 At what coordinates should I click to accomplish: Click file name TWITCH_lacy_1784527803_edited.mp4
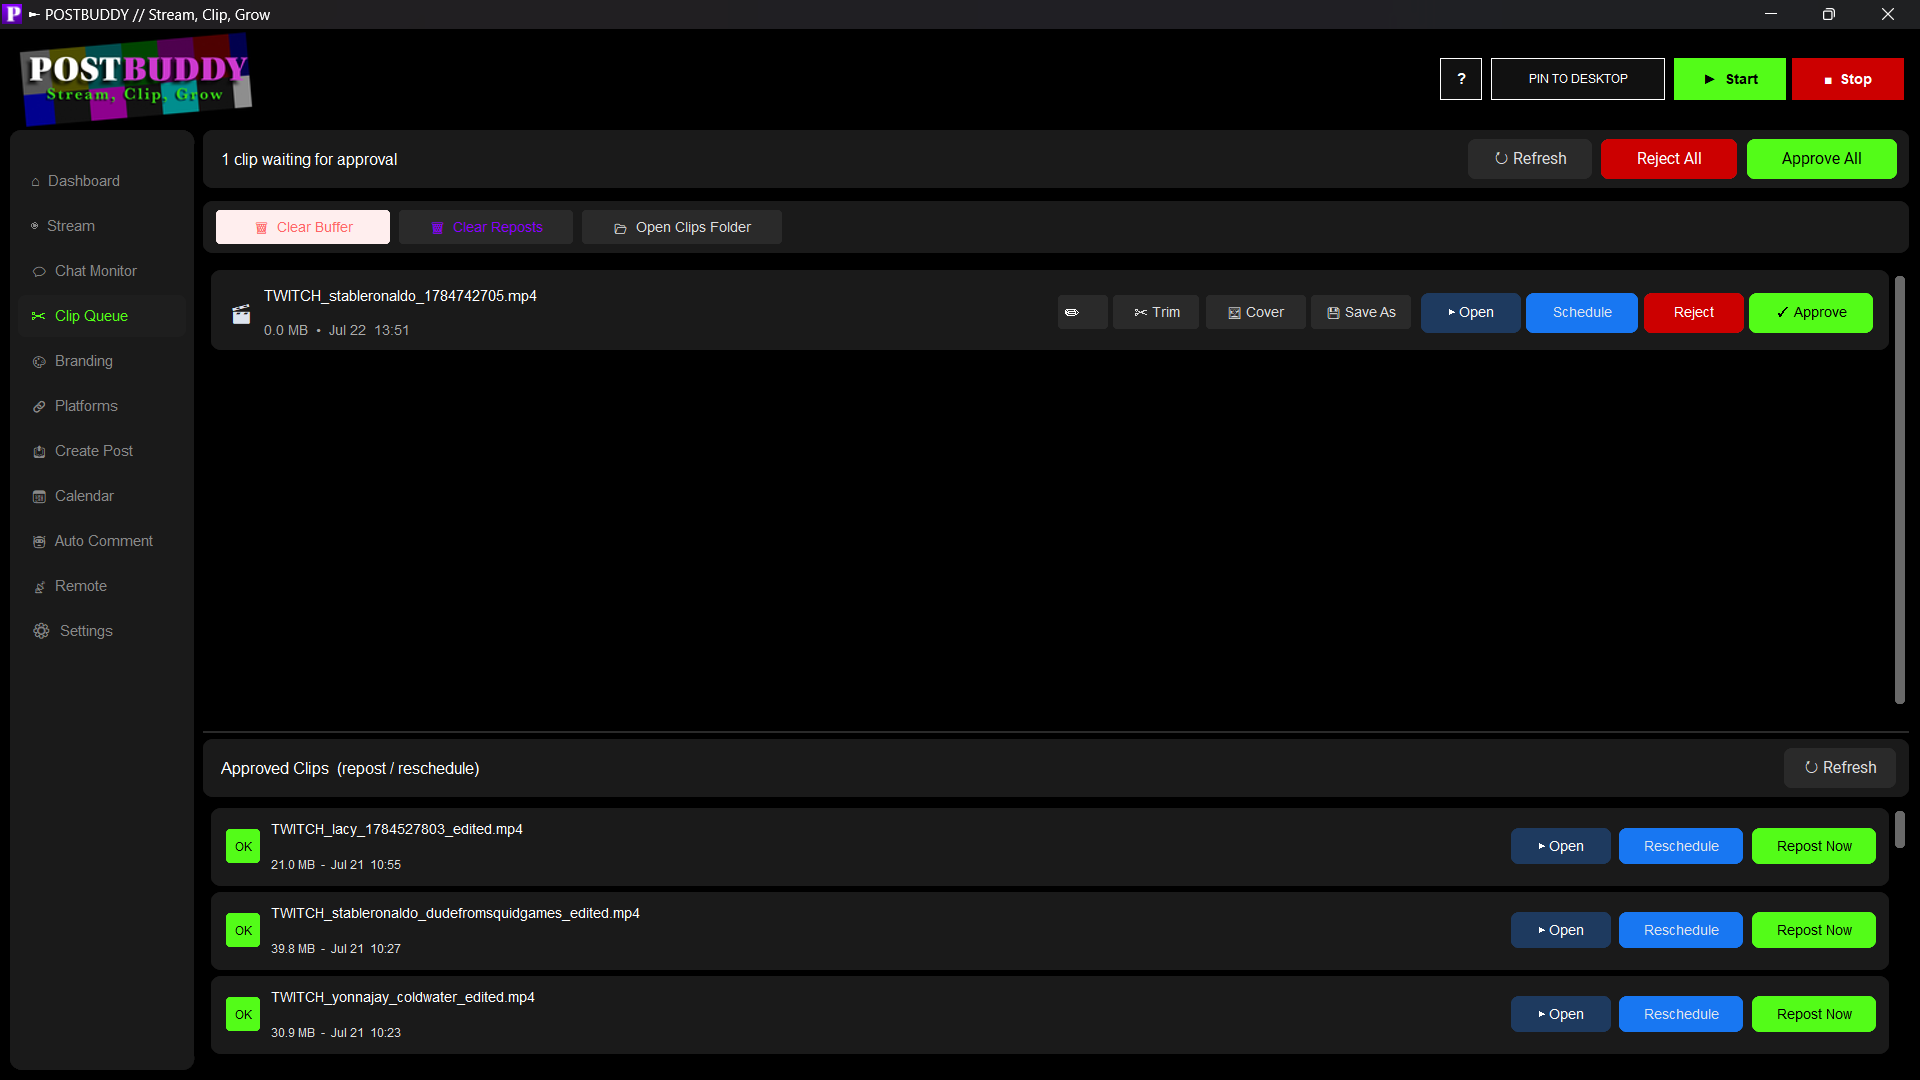(397, 829)
